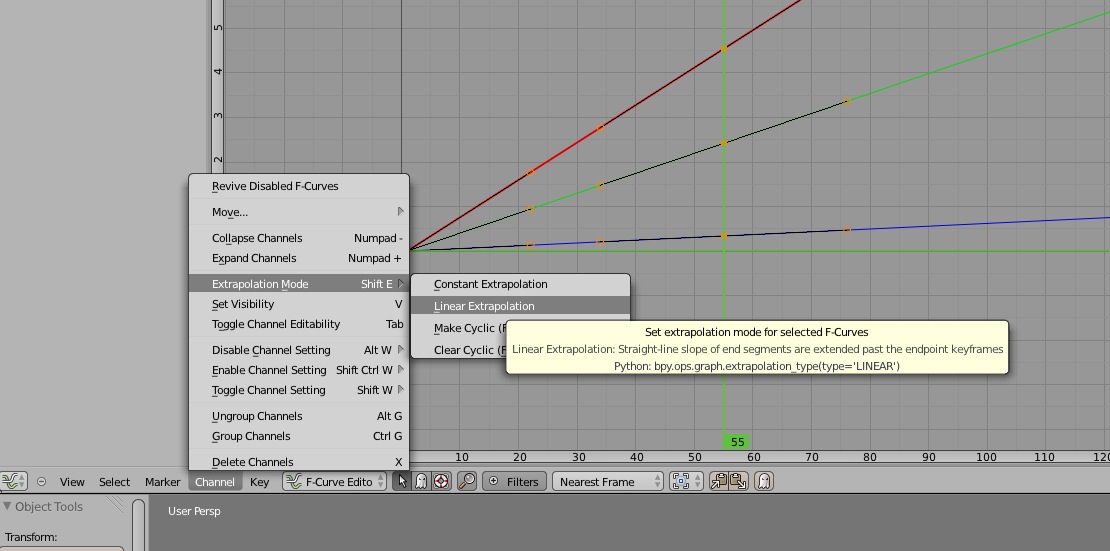Click the frame 55 indicator
Image resolution: width=1110 pixels, height=551 pixels.
(737, 442)
